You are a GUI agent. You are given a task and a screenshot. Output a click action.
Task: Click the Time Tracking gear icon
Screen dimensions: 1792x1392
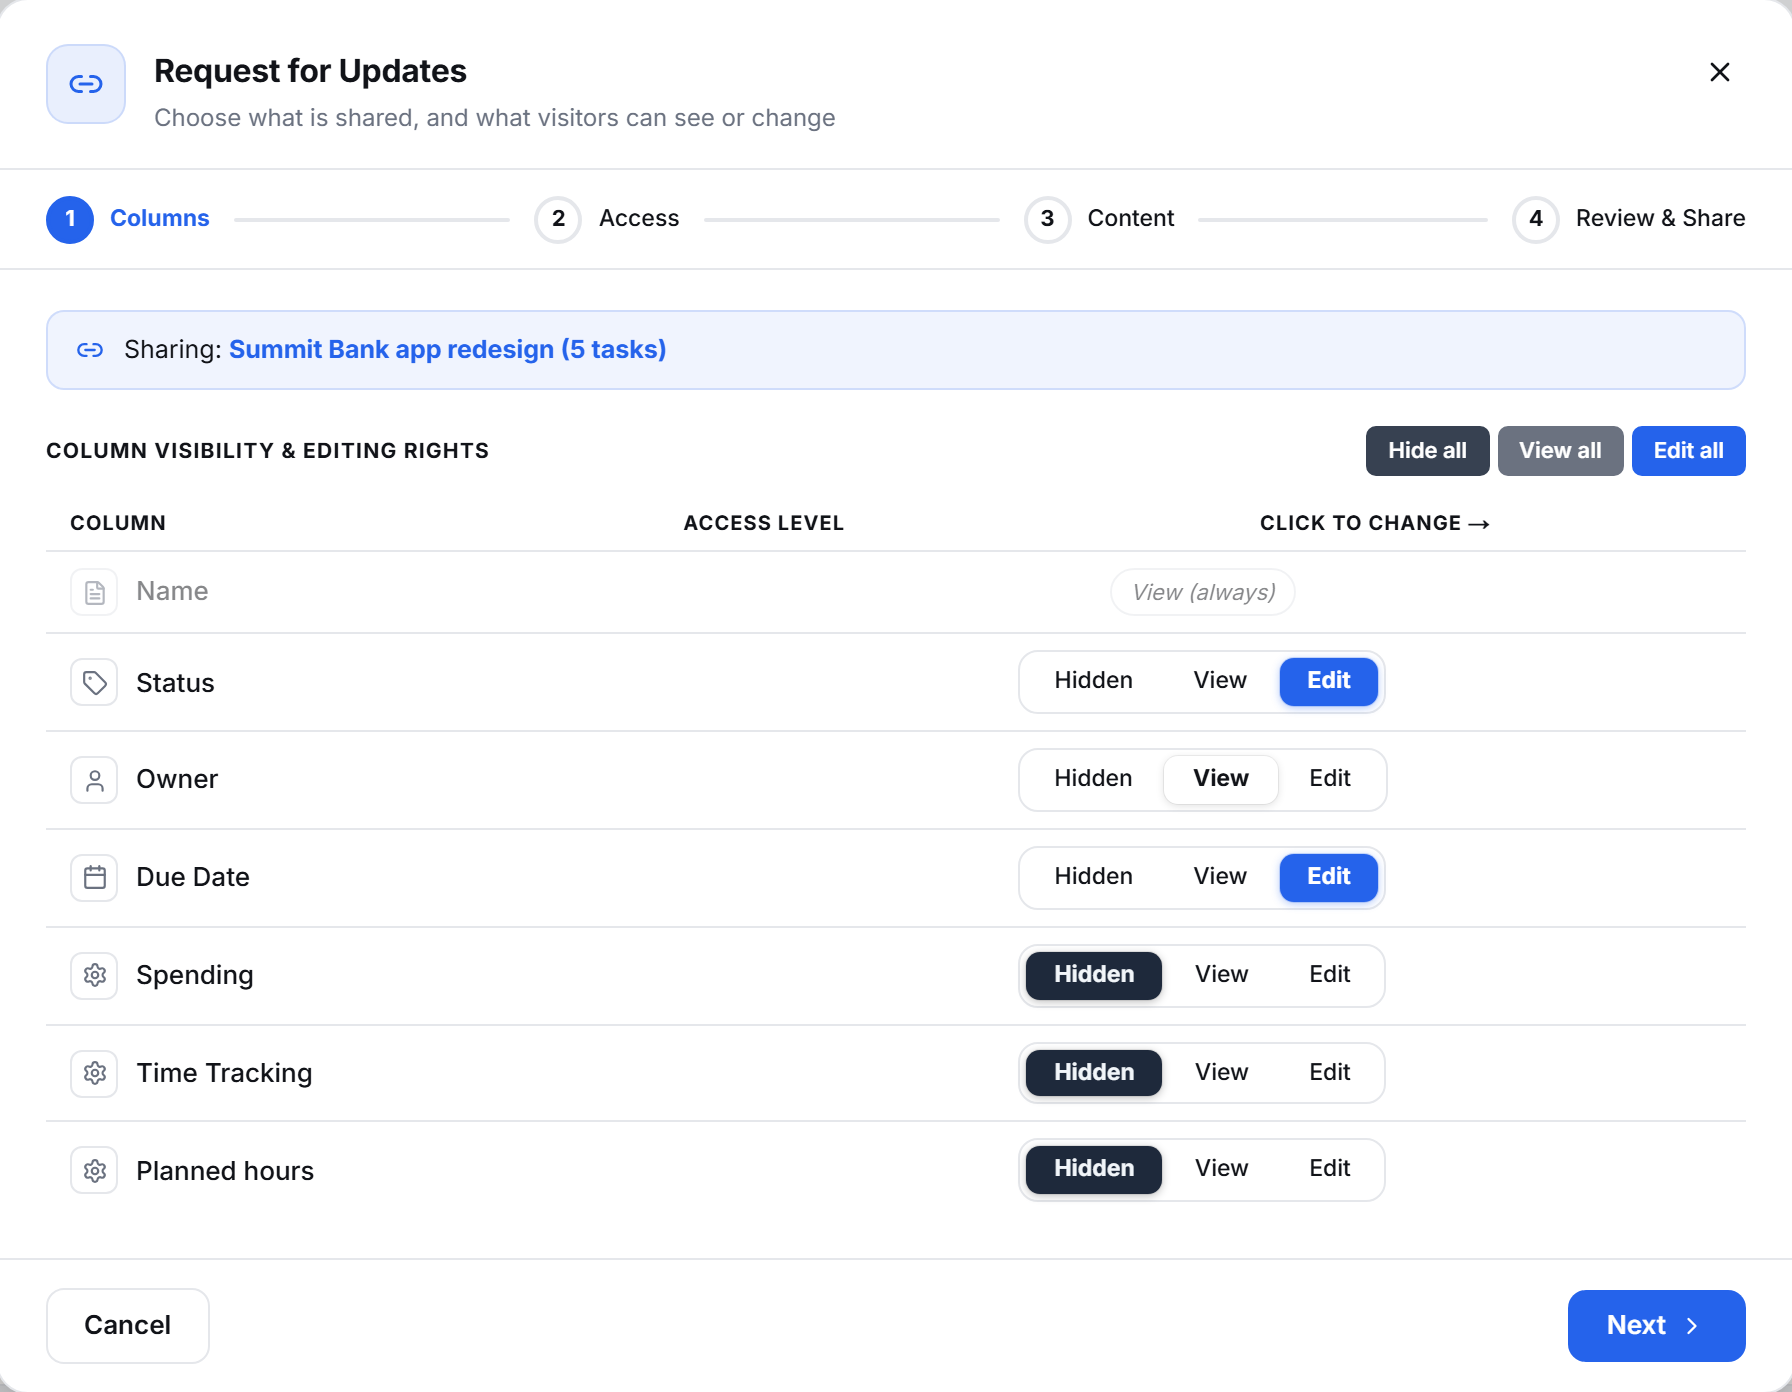(x=94, y=1073)
